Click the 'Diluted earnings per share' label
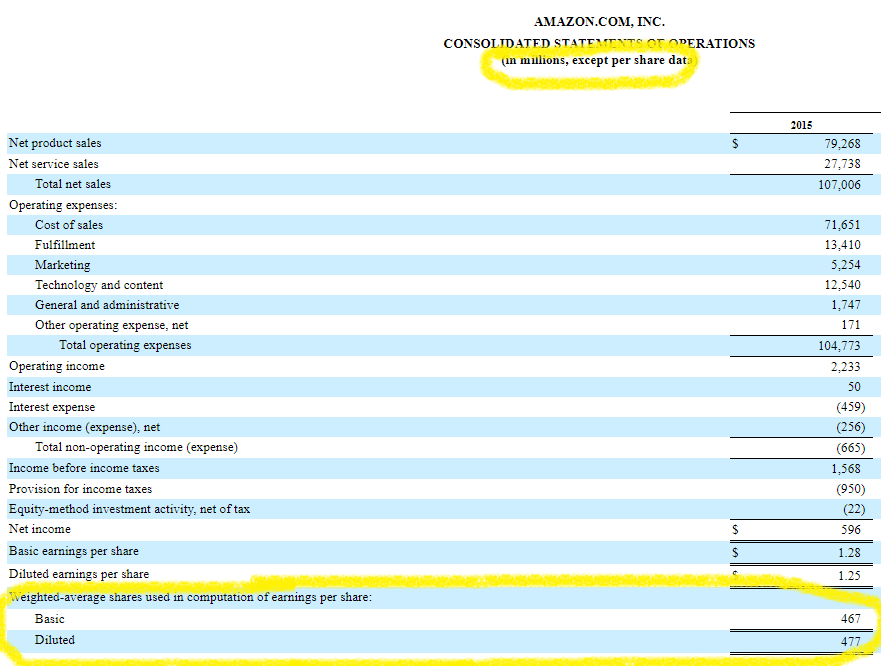The width and height of the screenshot is (881, 666). 79,574
